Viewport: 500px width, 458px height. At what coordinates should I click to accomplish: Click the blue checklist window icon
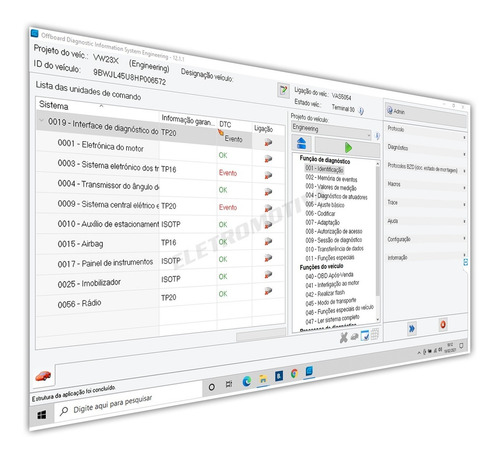click(x=365, y=335)
